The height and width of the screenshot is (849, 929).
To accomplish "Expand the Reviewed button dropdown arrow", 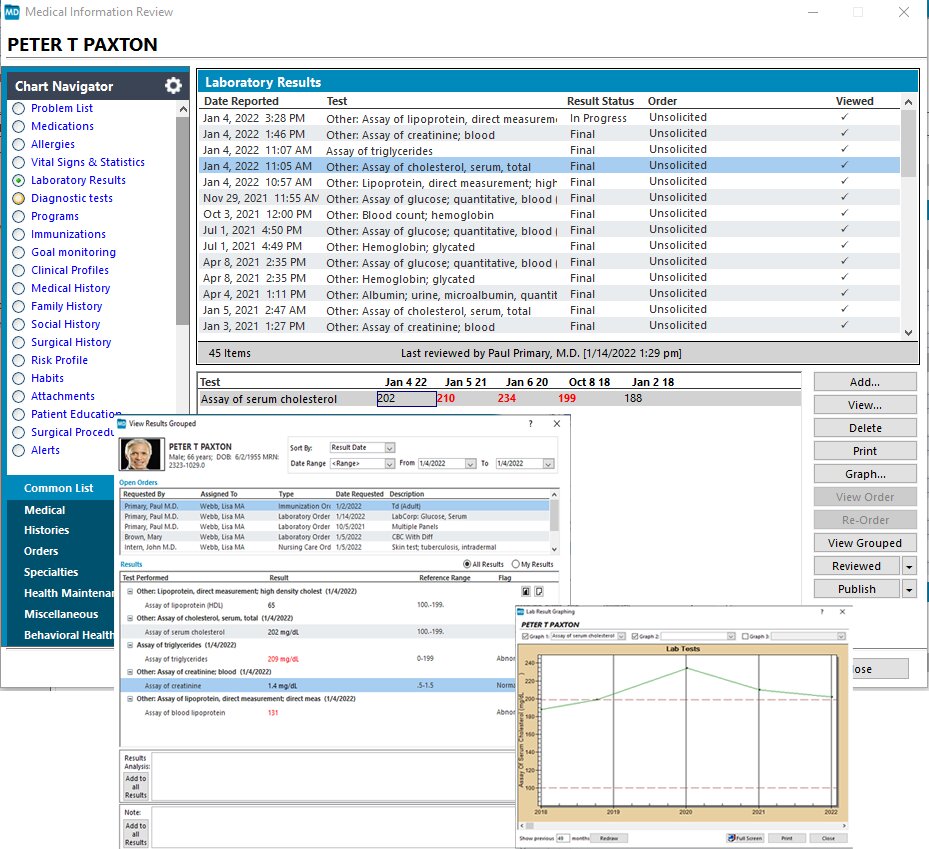I will coord(909,566).
